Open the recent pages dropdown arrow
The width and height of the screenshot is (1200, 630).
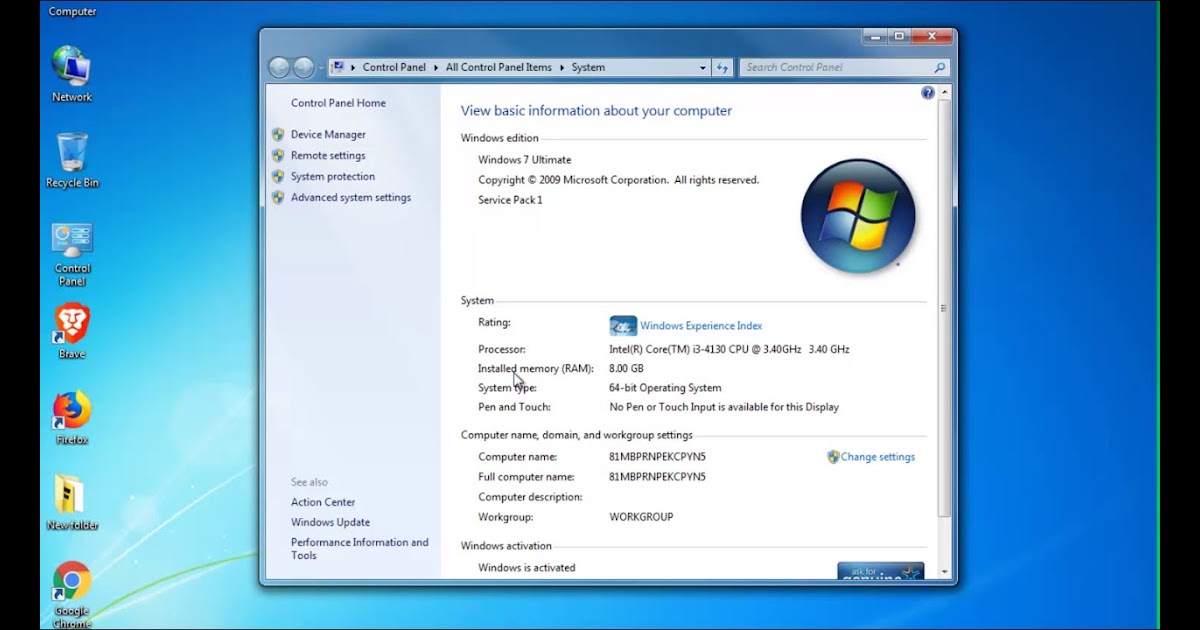tap(321, 67)
